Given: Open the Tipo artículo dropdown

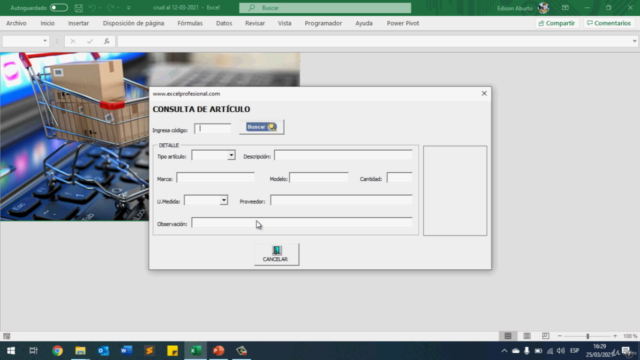Looking at the screenshot, I should click(x=231, y=155).
